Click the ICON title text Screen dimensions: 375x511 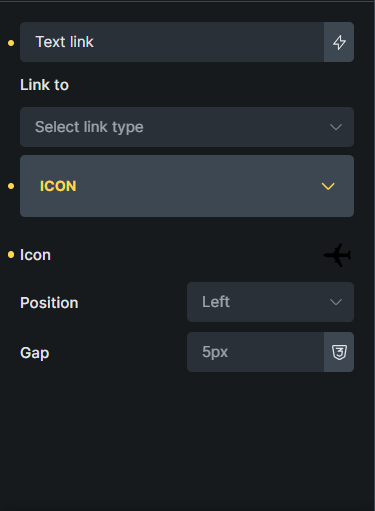[x=58, y=186]
